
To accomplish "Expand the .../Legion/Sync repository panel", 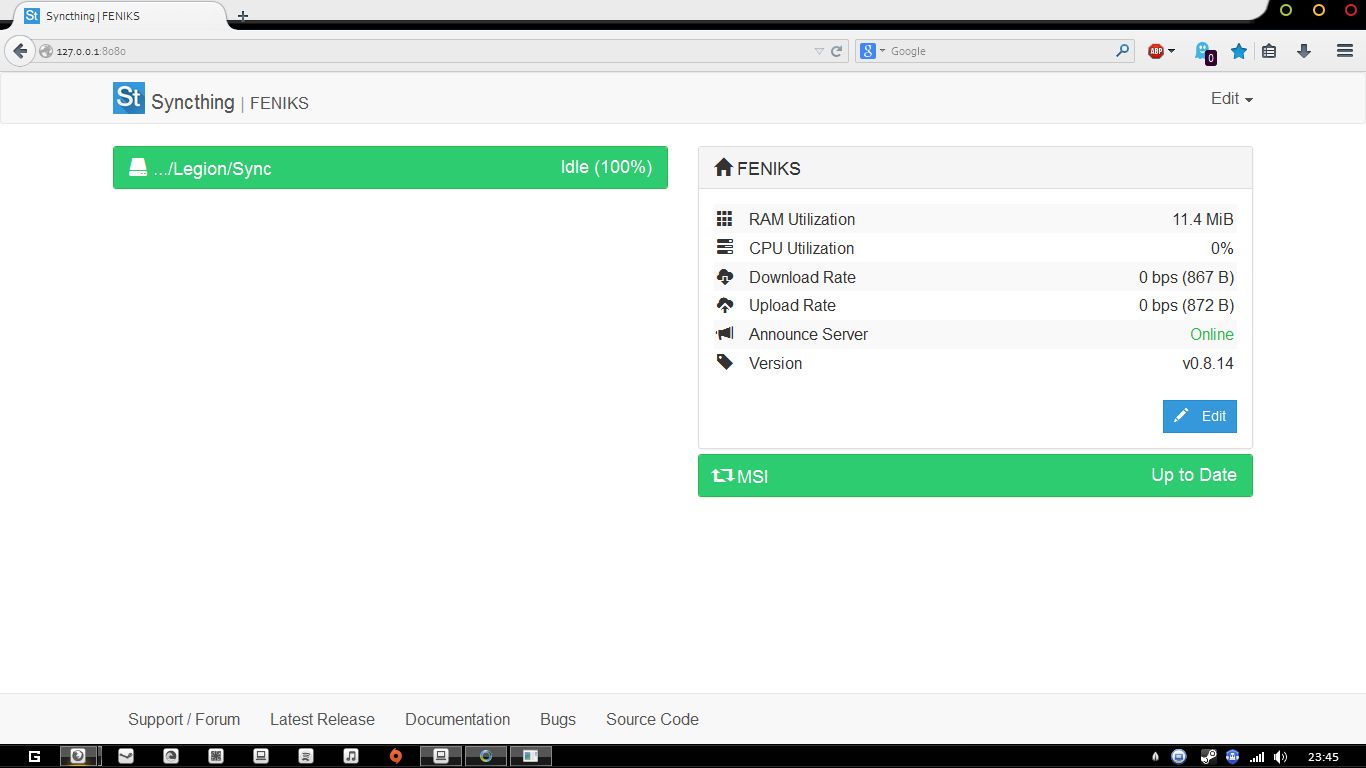I will tap(390, 168).
